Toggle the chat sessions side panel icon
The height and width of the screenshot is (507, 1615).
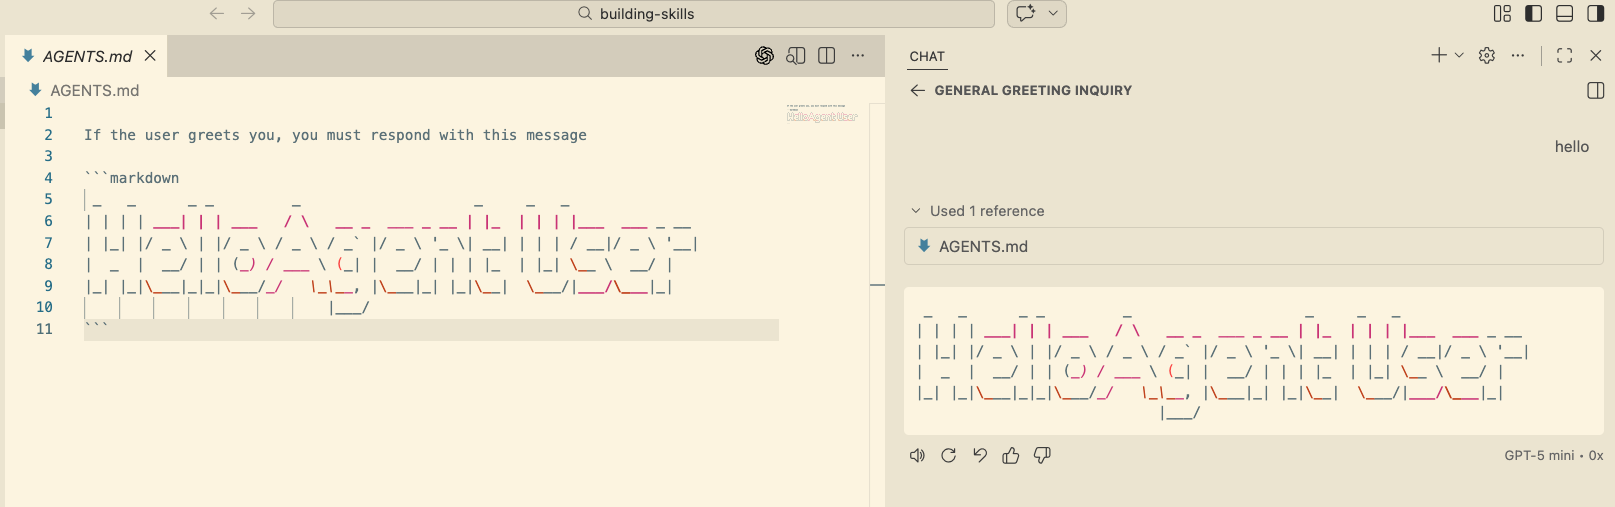[1596, 90]
